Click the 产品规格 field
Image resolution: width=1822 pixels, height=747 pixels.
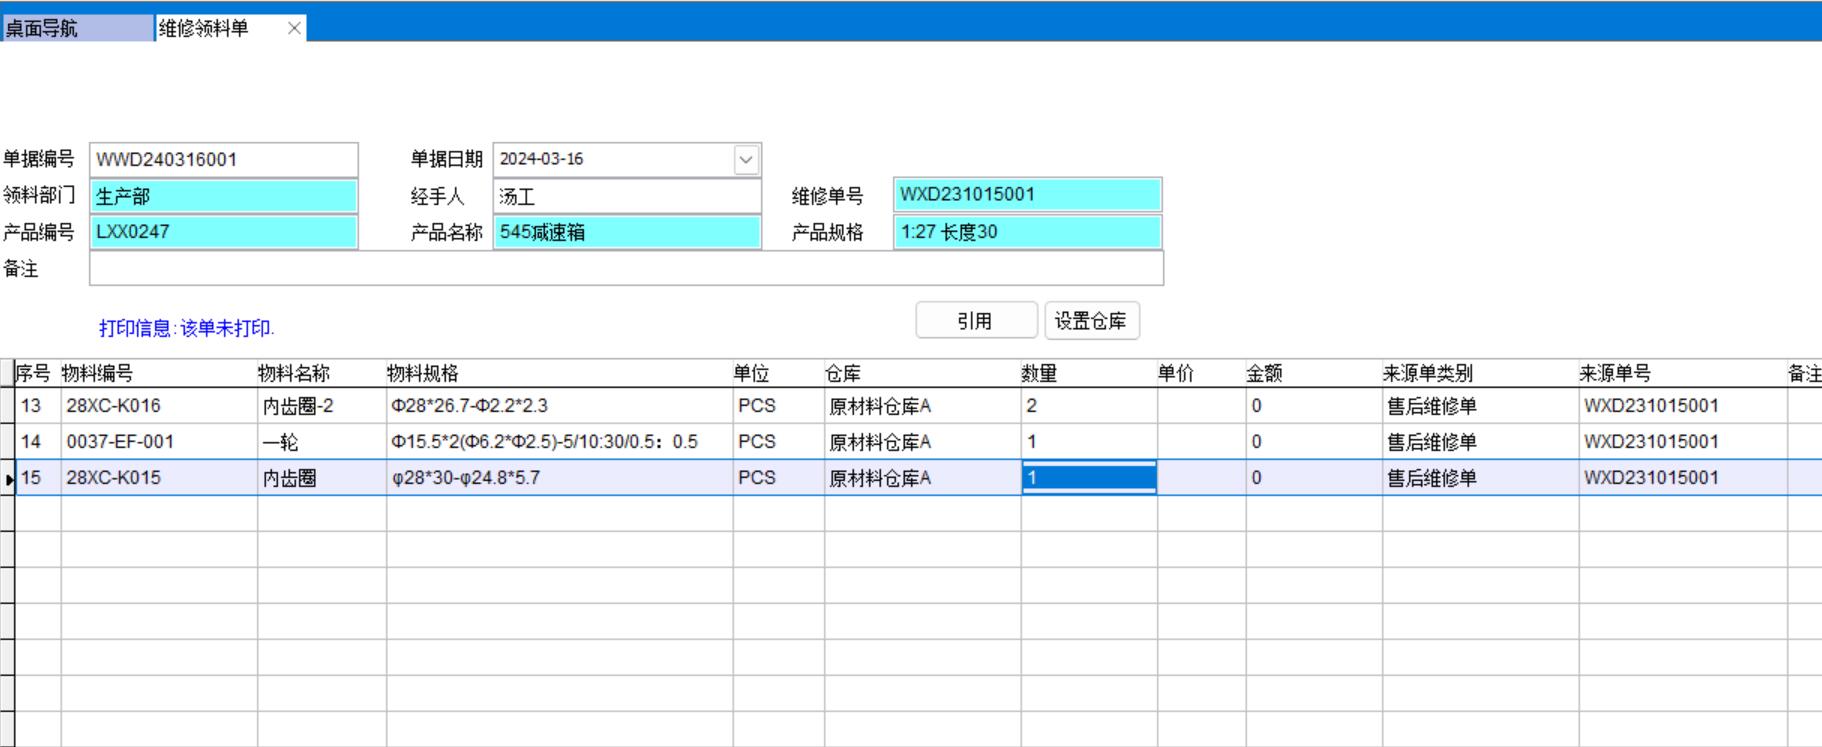pyautogui.click(x=1027, y=232)
